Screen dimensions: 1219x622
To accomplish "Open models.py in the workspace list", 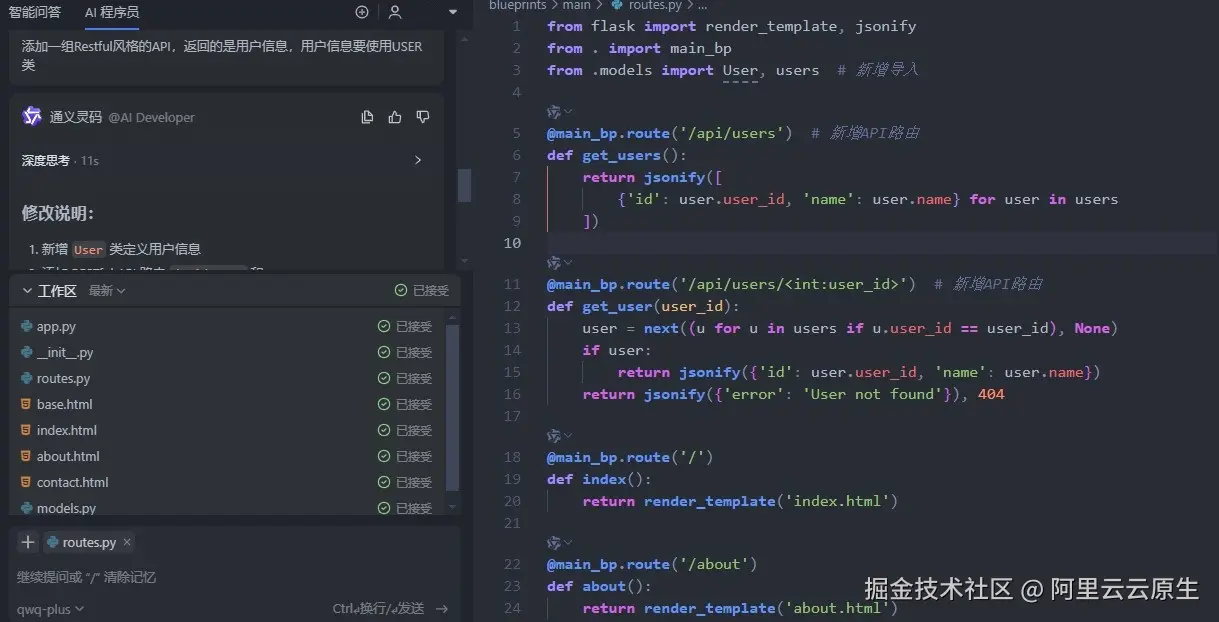I will tap(67, 508).
